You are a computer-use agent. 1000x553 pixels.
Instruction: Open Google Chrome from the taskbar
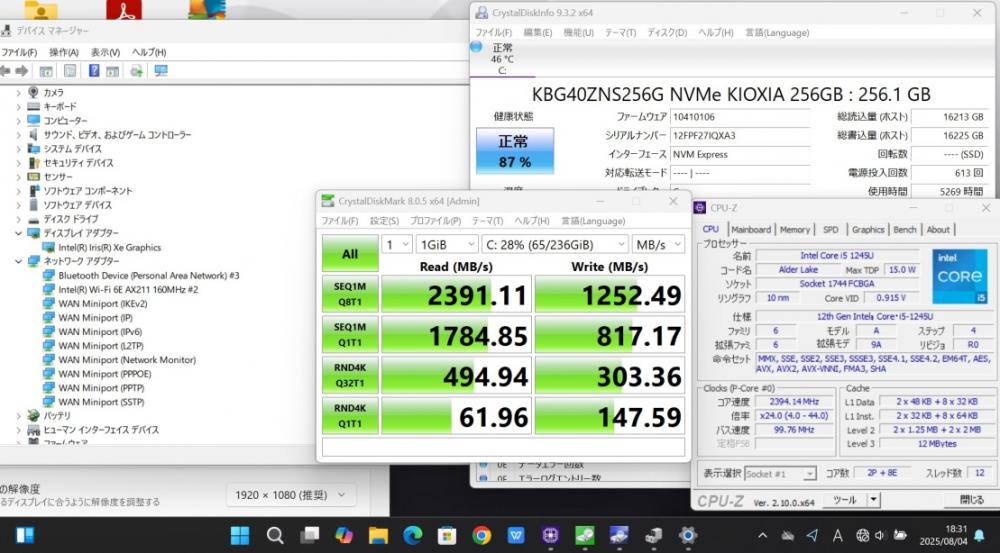tap(482, 535)
